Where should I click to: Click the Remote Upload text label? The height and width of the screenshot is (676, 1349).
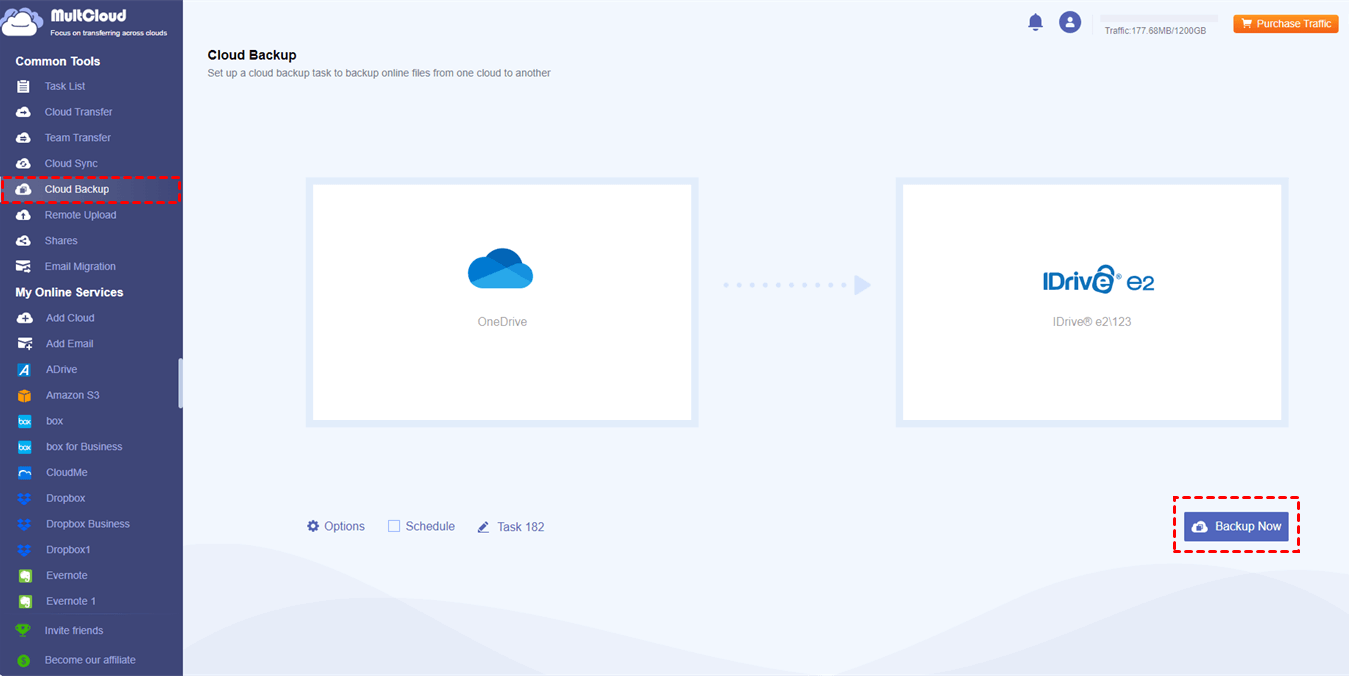(x=80, y=215)
